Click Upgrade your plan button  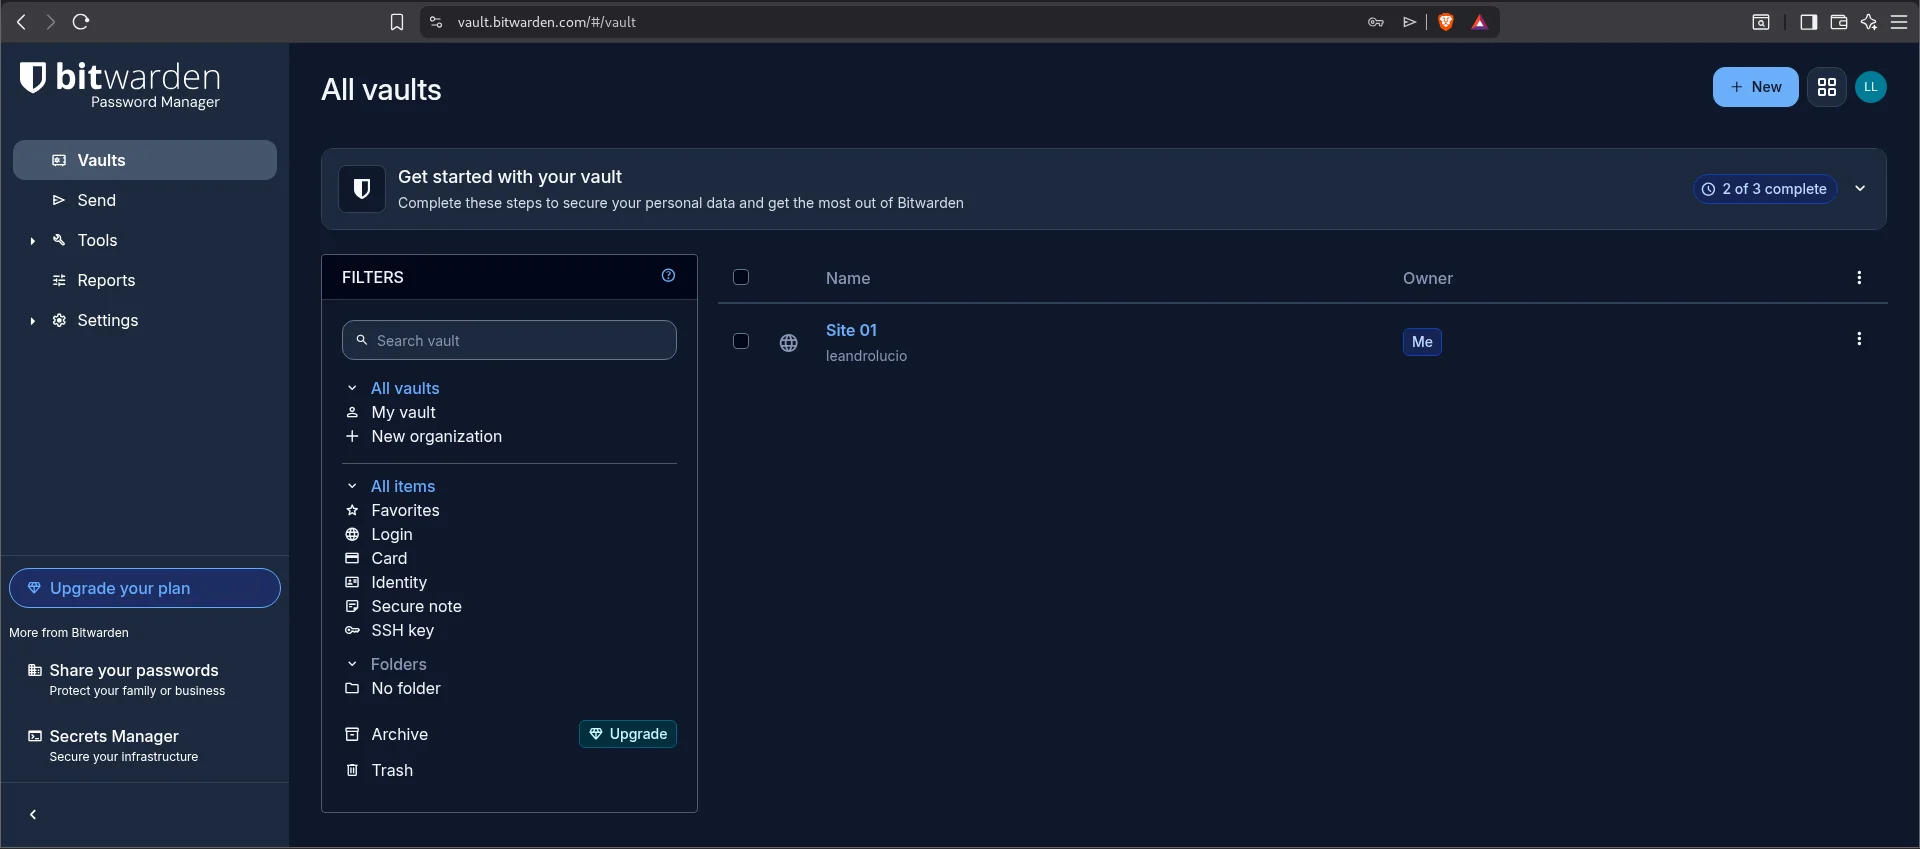(145, 588)
